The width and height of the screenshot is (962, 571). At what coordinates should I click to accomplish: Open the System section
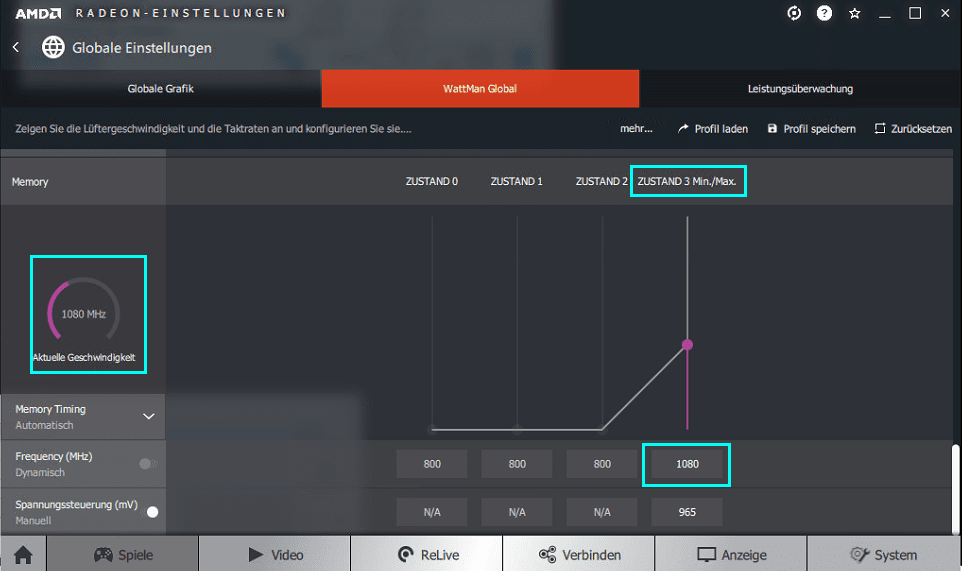[x=884, y=554]
